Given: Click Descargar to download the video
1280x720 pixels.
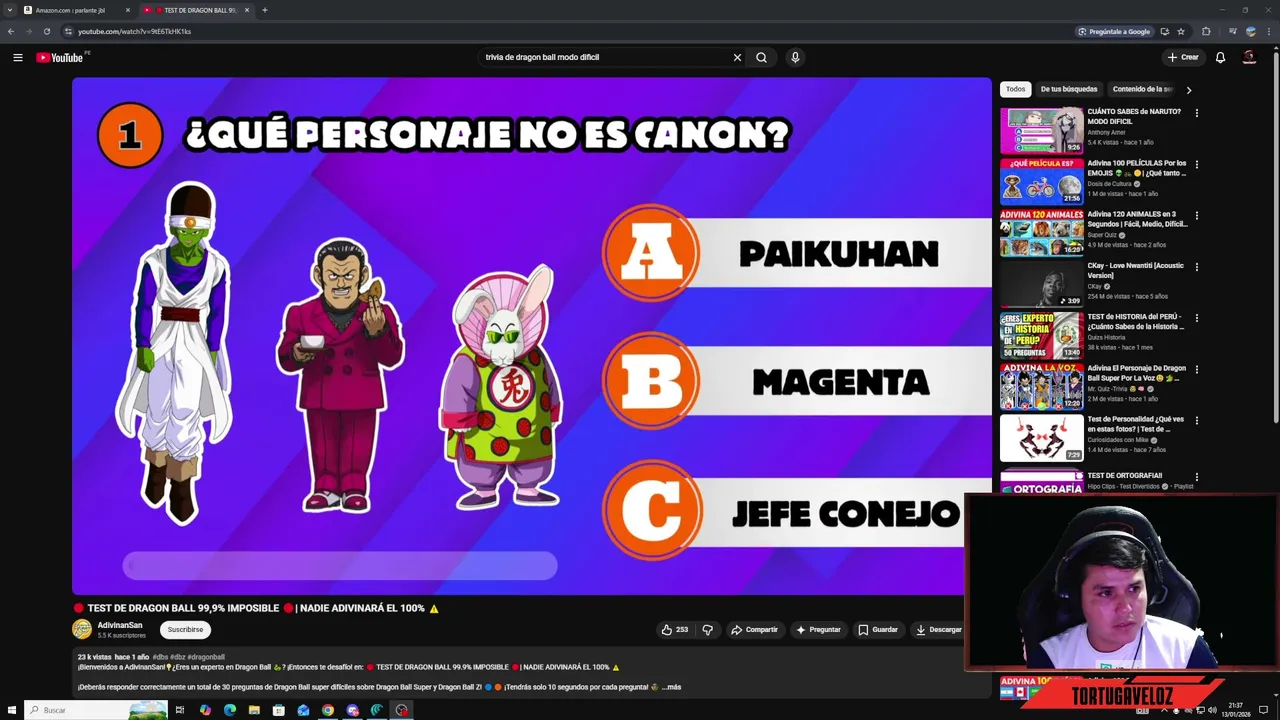Looking at the screenshot, I should point(938,629).
